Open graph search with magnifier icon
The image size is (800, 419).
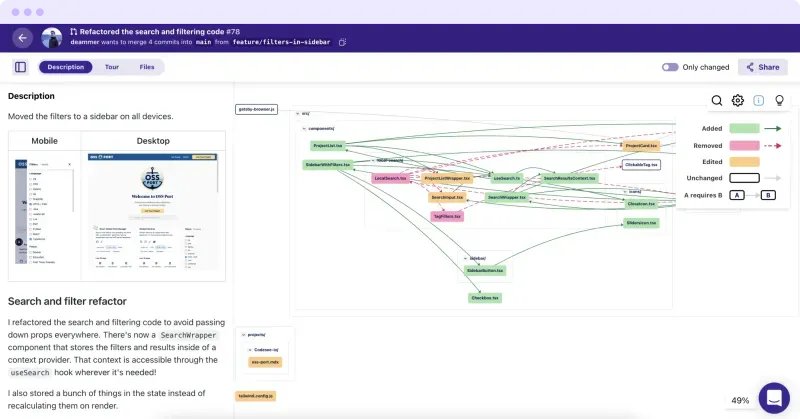[x=717, y=101]
